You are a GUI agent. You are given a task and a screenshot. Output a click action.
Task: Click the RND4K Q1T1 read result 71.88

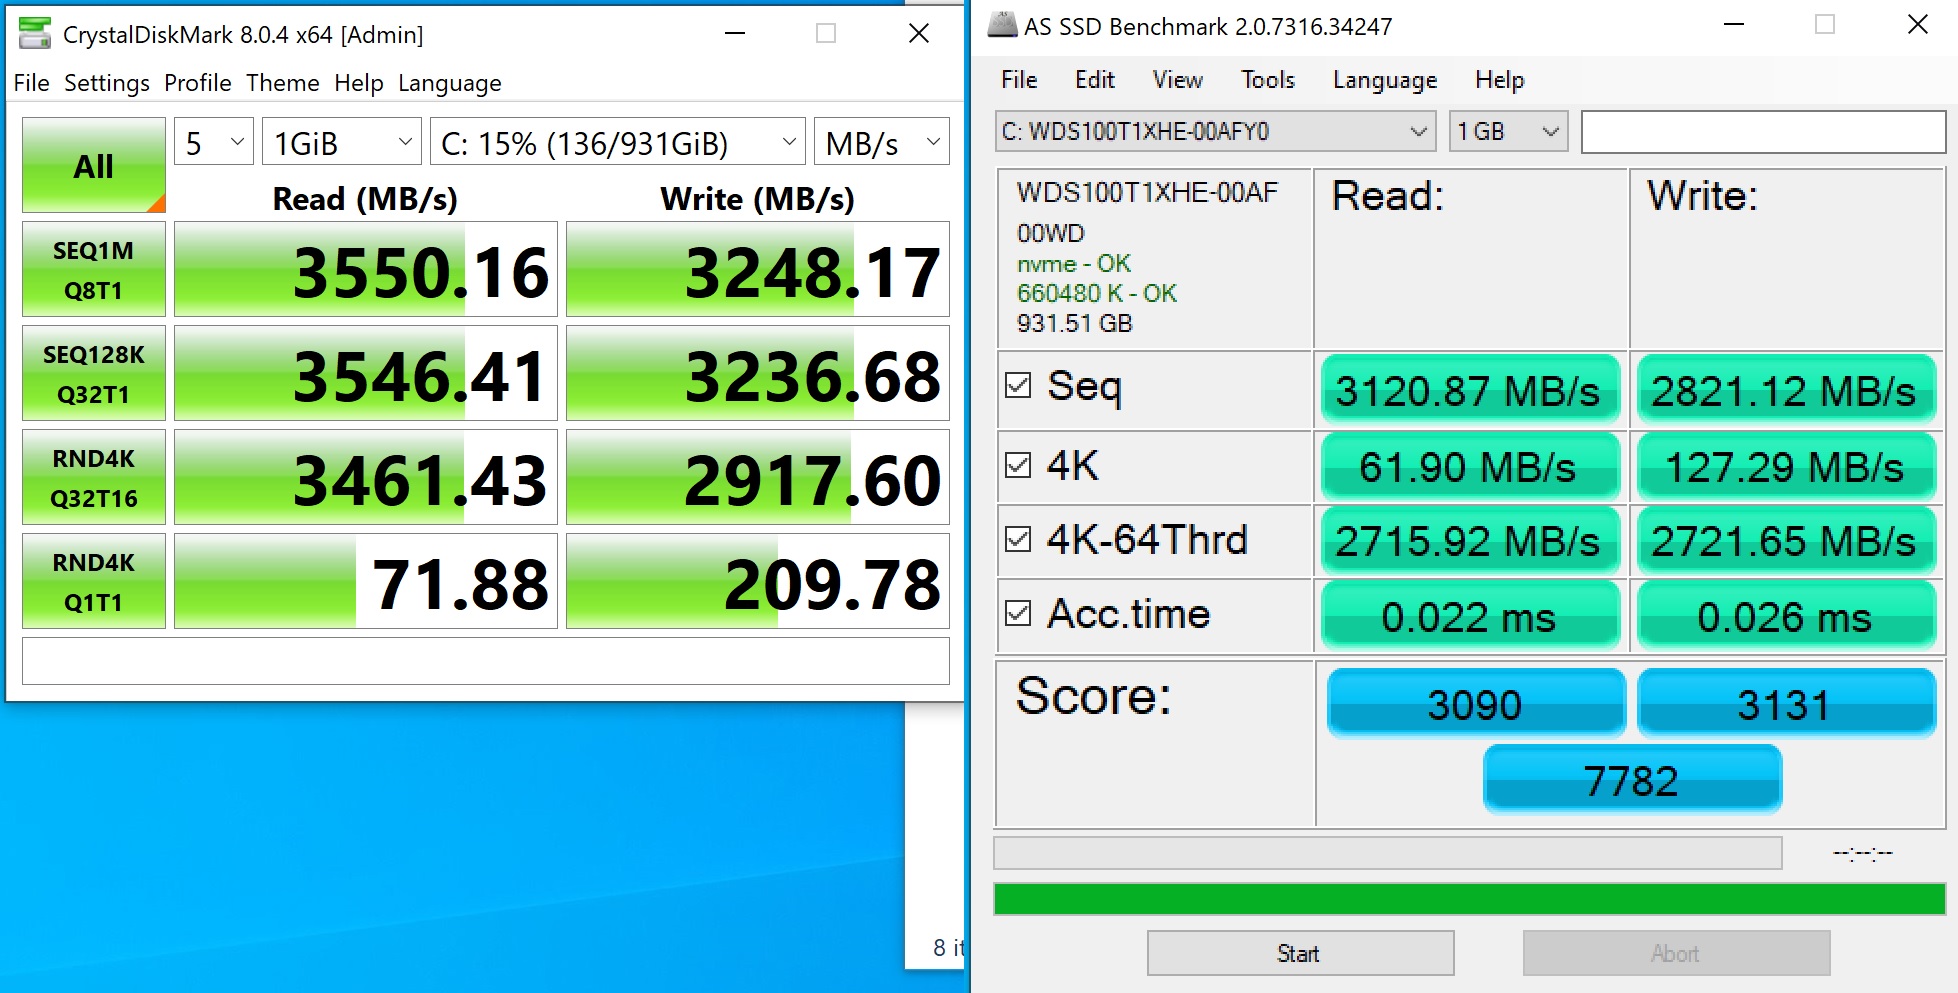366,582
